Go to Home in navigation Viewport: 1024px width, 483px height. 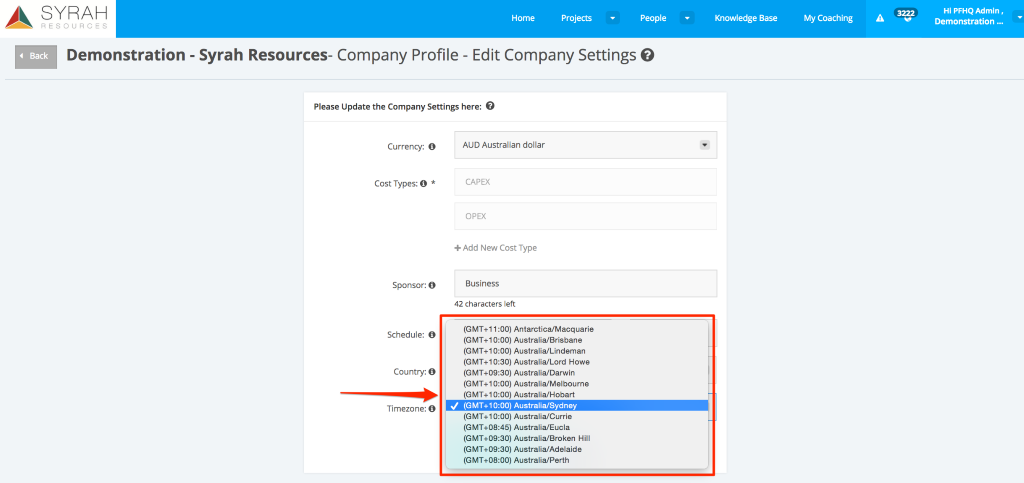(x=522, y=18)
